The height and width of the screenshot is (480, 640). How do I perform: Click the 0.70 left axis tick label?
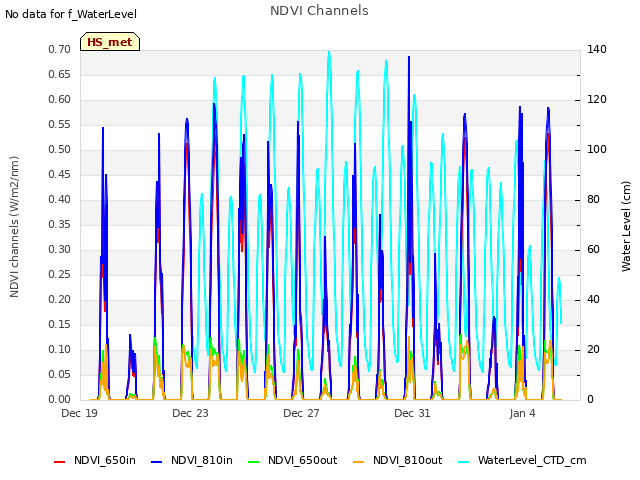(59, 50)
